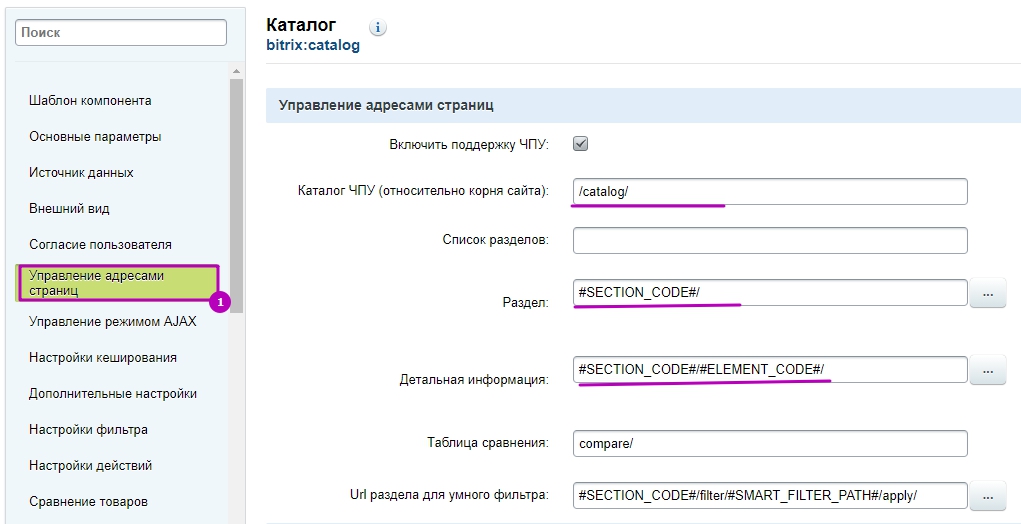Toggle the Включить поддержку ЧПУ checkbox

(x=580, y=144)
